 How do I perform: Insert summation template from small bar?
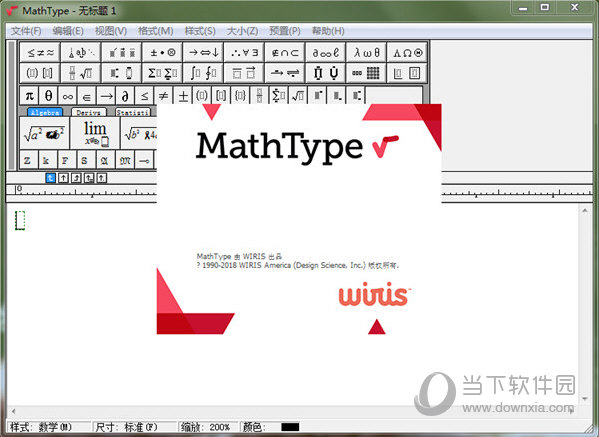tap(279, 95)
